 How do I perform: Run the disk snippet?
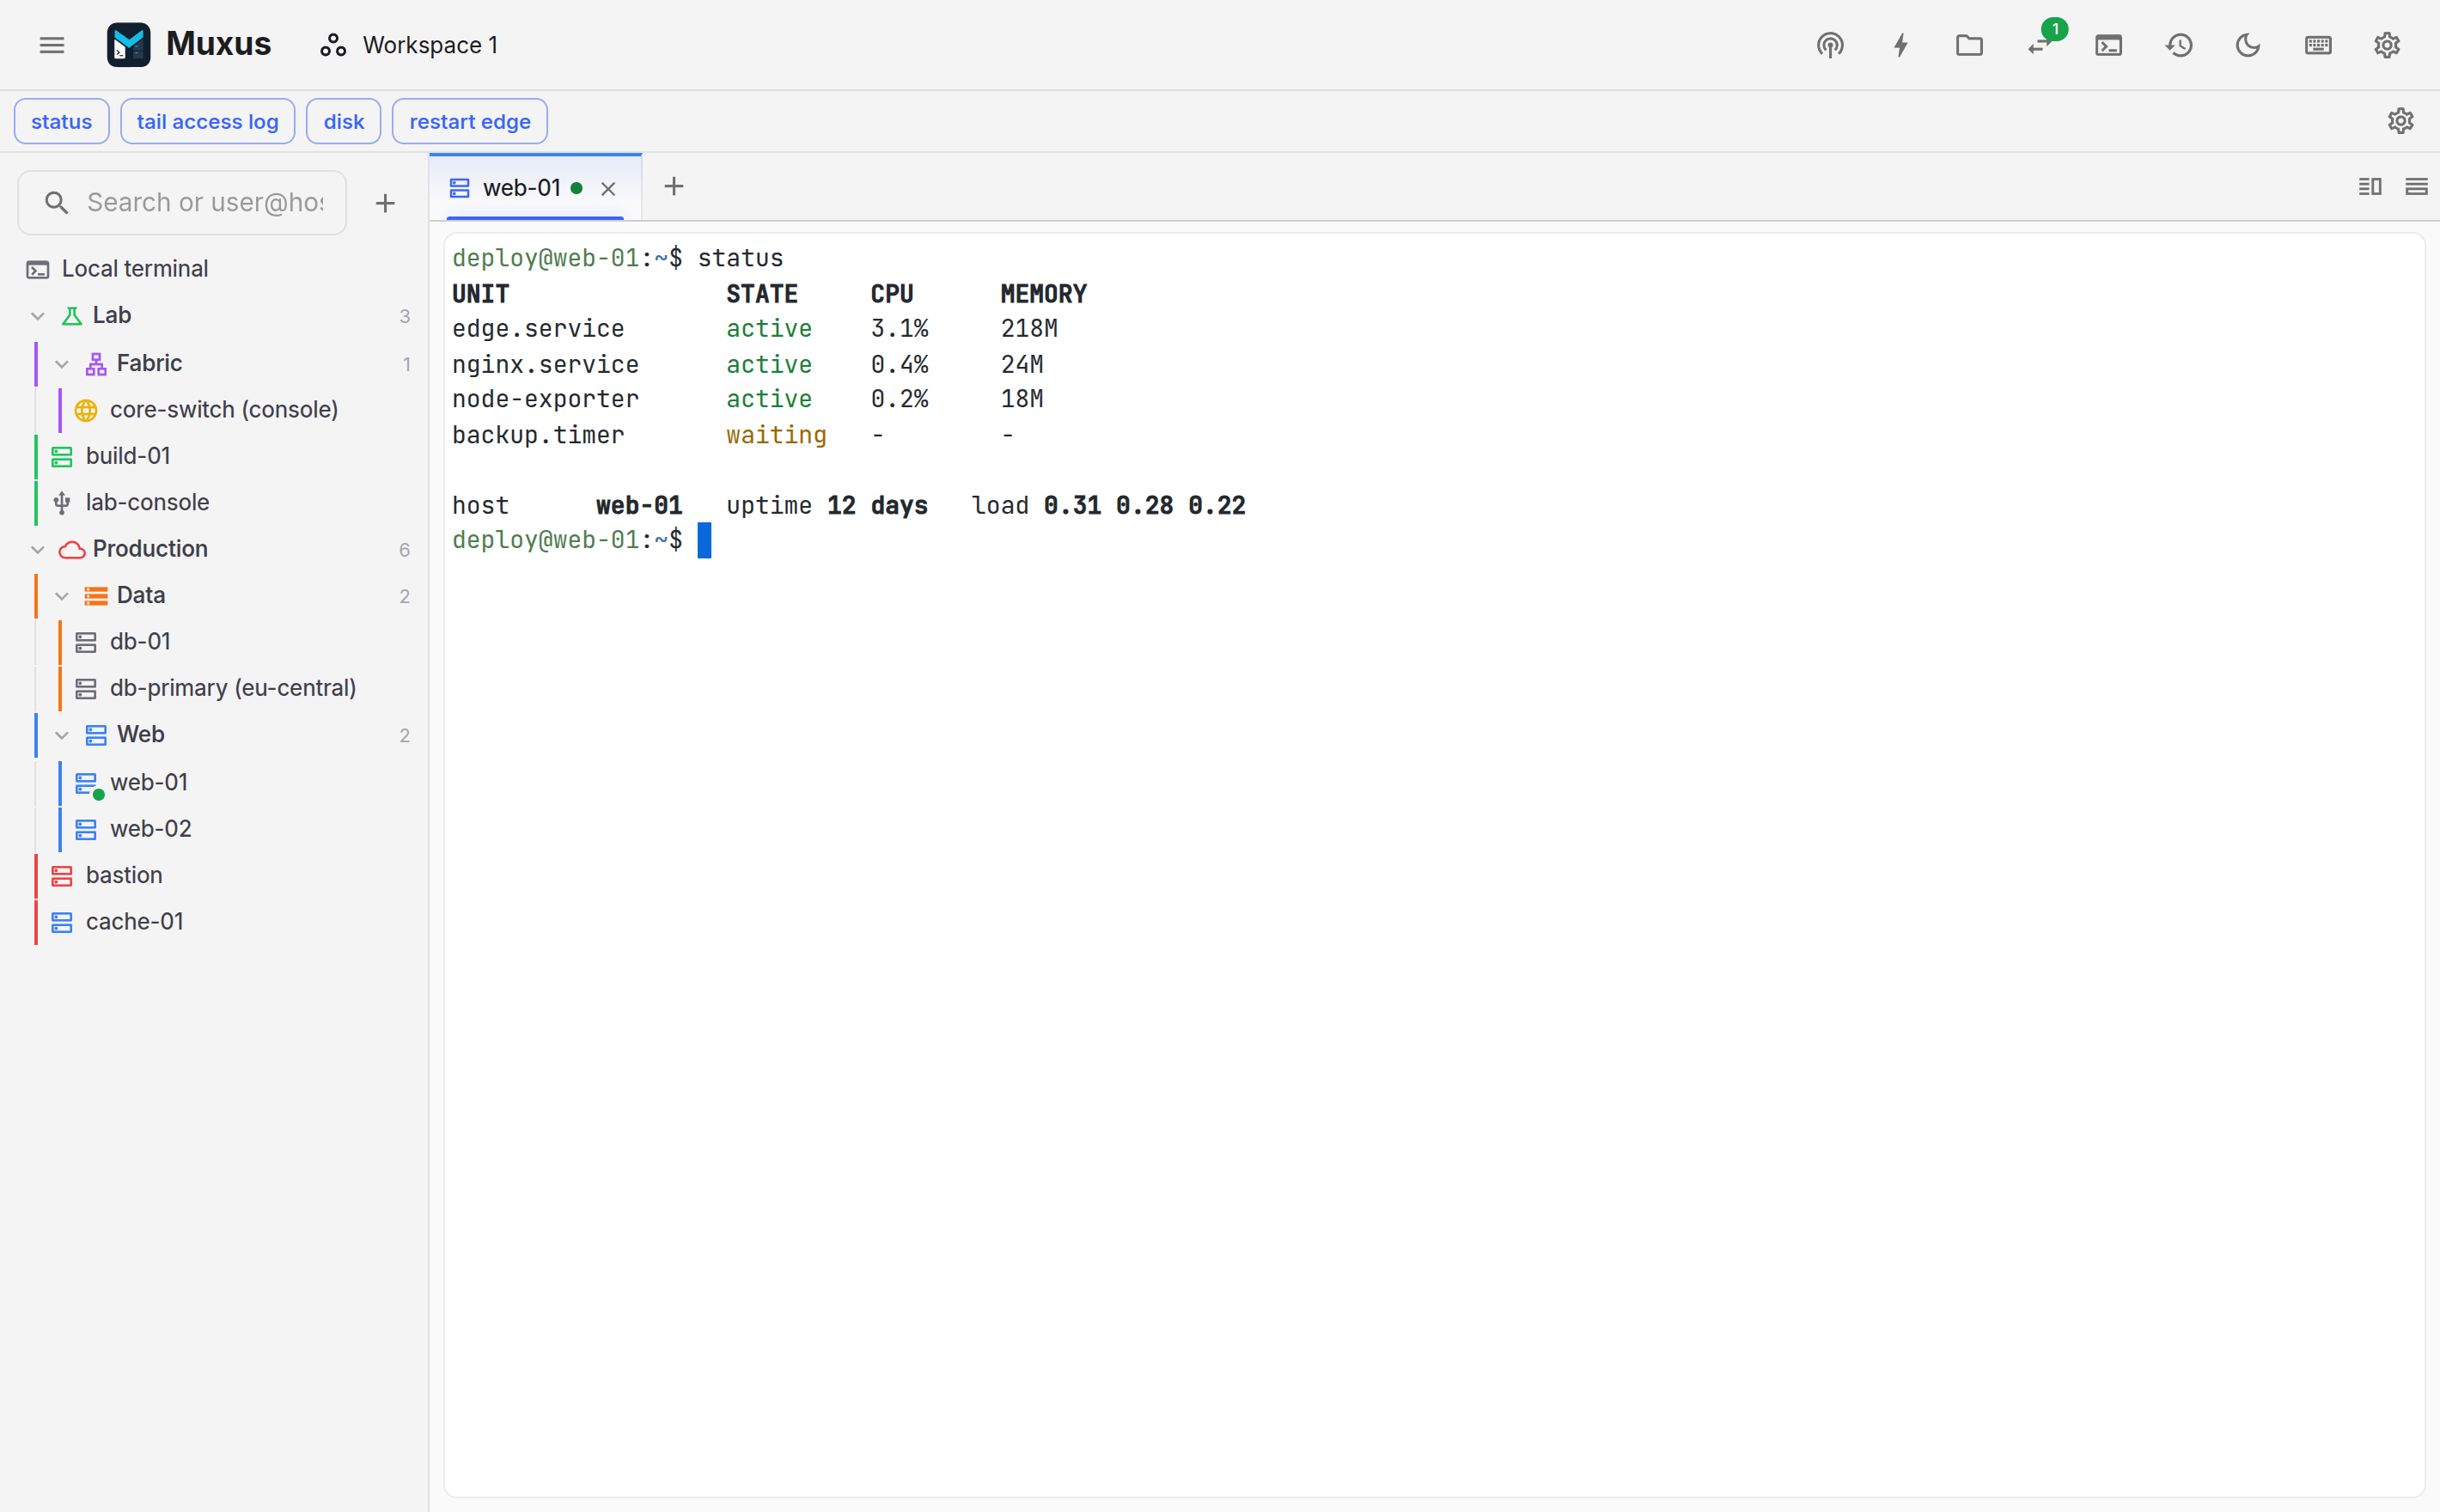343,121
